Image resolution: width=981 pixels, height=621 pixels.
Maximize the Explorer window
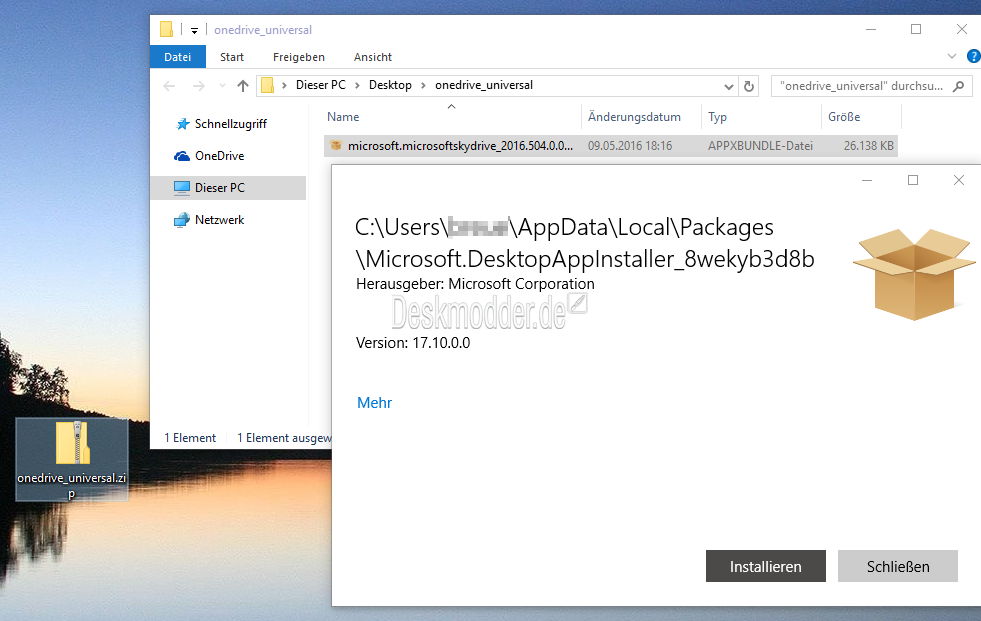click(x=916, y=29)
